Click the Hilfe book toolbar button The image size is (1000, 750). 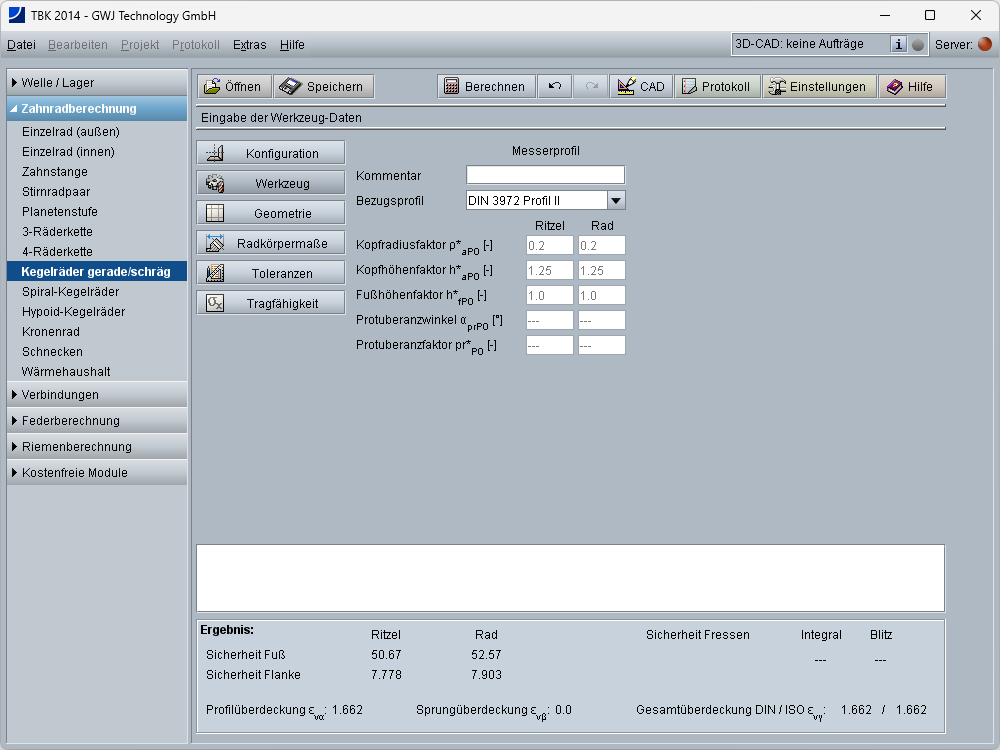click(910, 87)
